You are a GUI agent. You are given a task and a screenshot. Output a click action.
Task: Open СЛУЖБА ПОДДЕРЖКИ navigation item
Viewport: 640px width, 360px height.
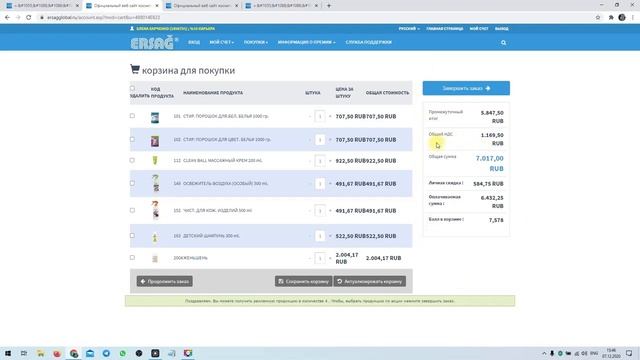369,42
